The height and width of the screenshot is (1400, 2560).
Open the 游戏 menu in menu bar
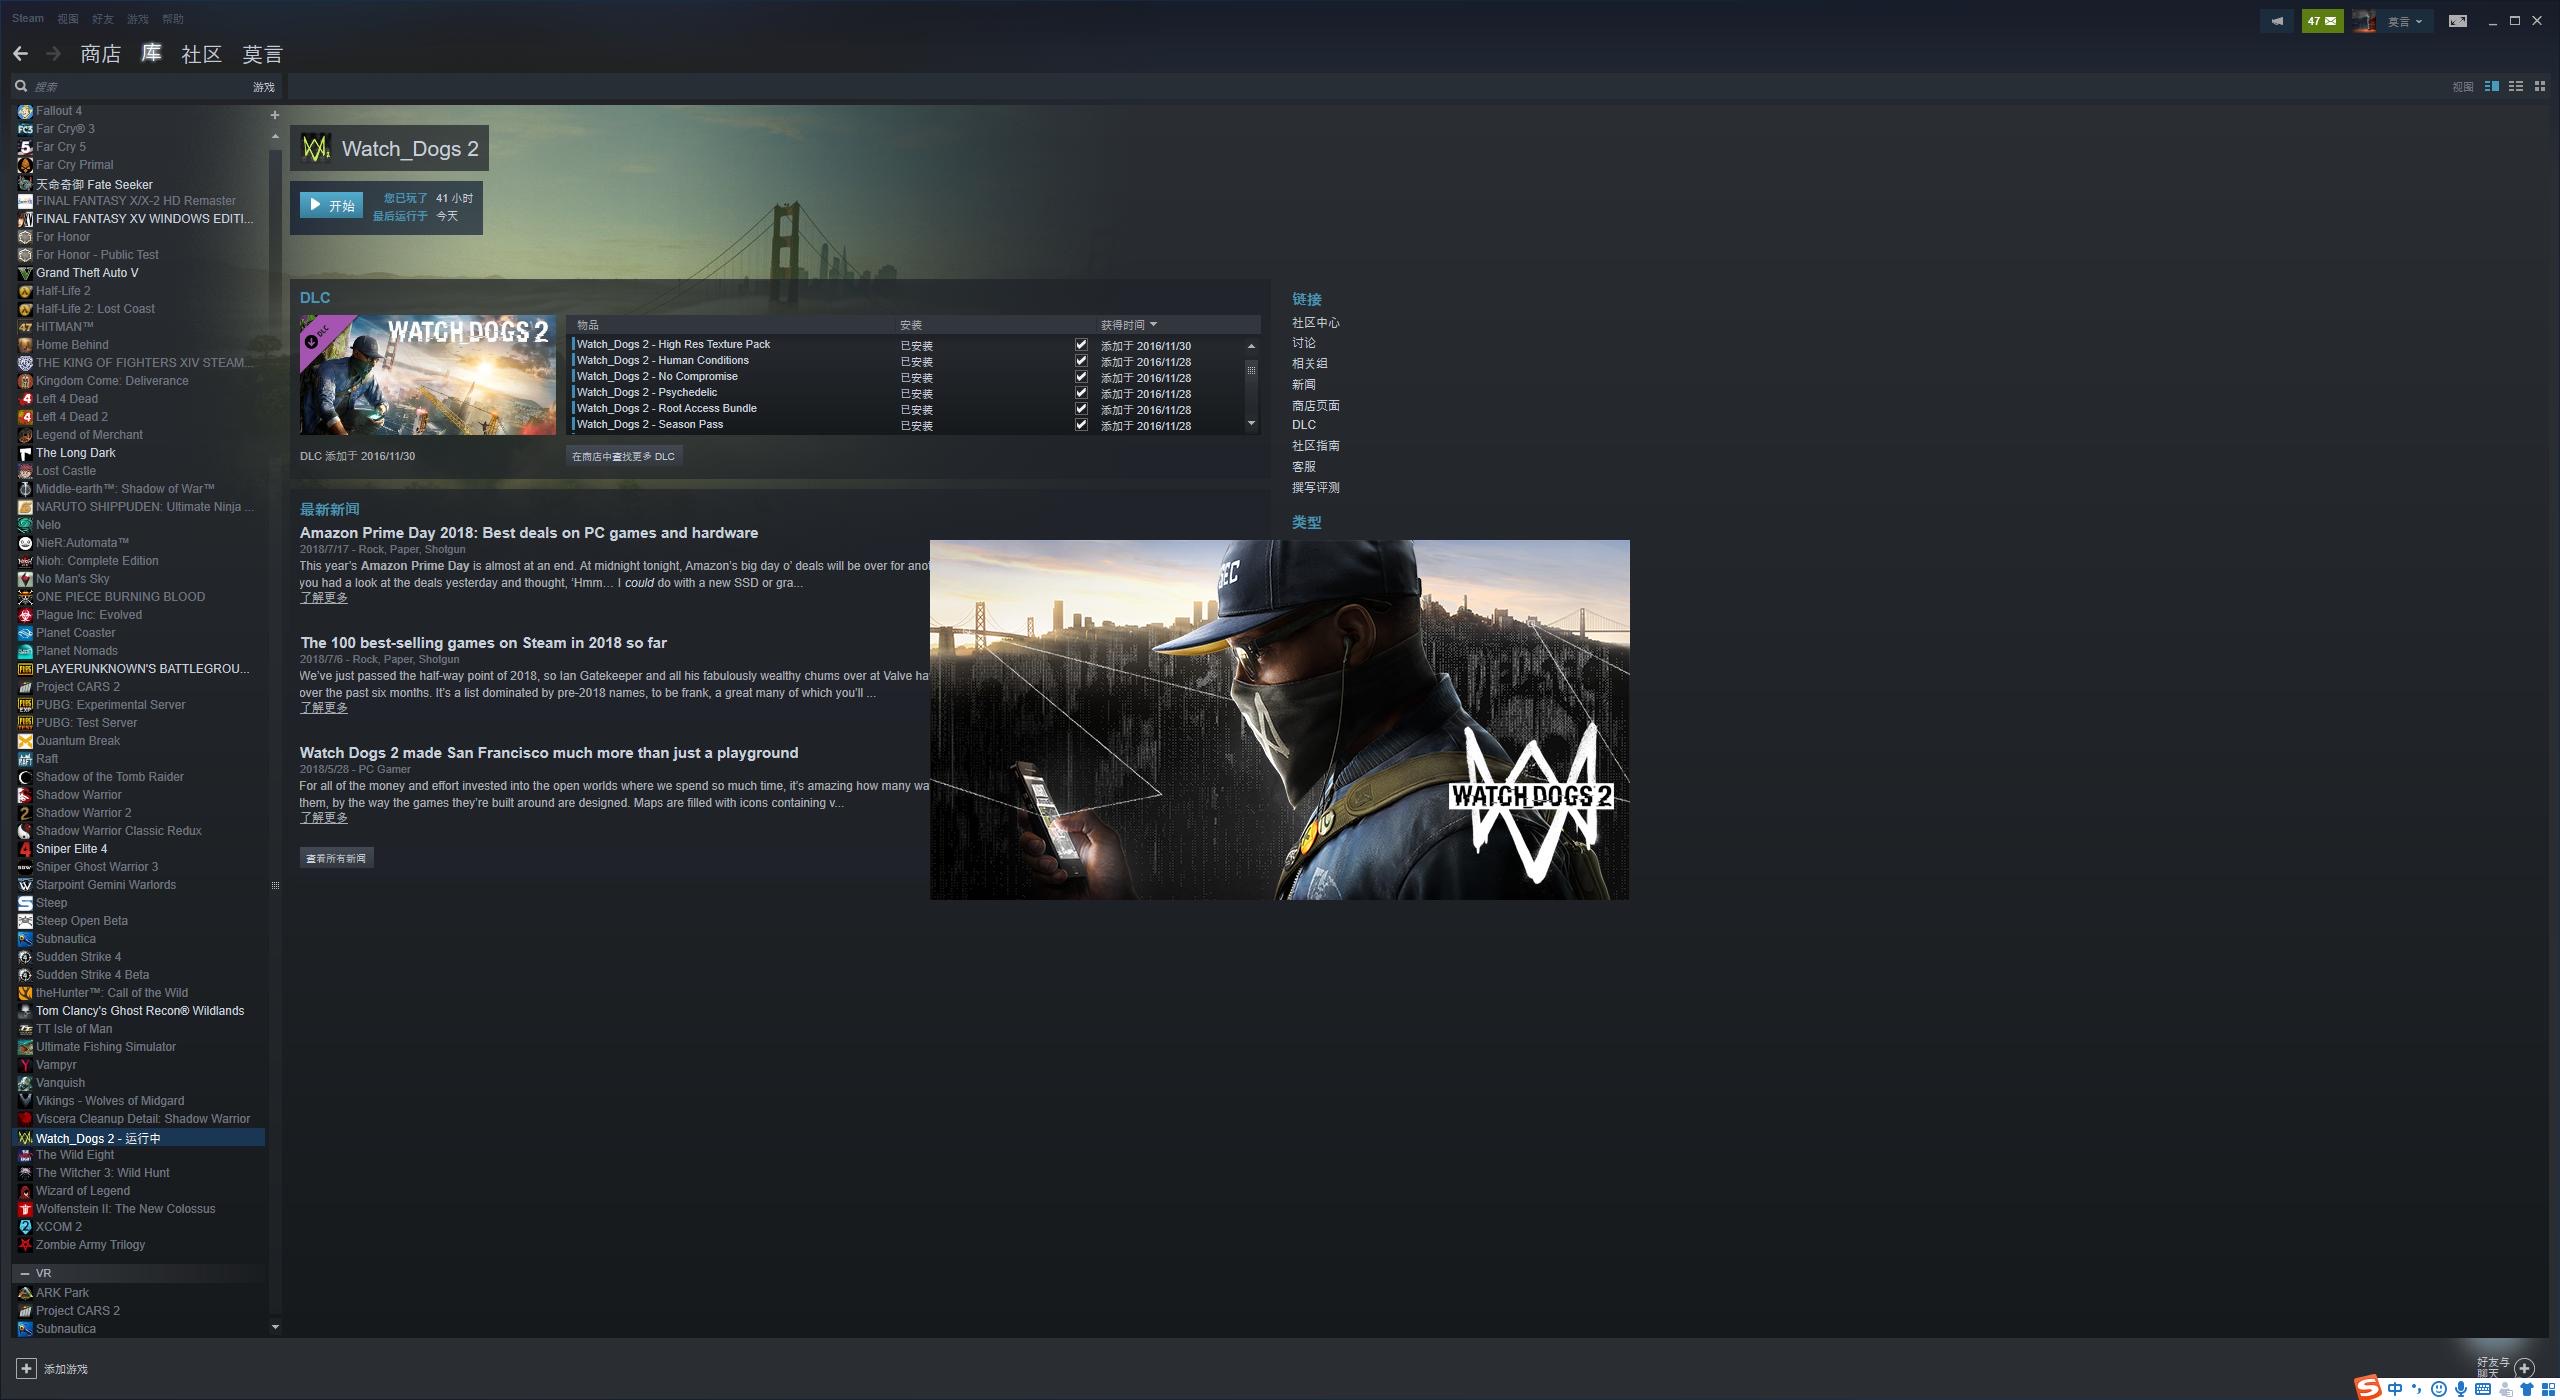pyautogui.click(x=138, y=19)
